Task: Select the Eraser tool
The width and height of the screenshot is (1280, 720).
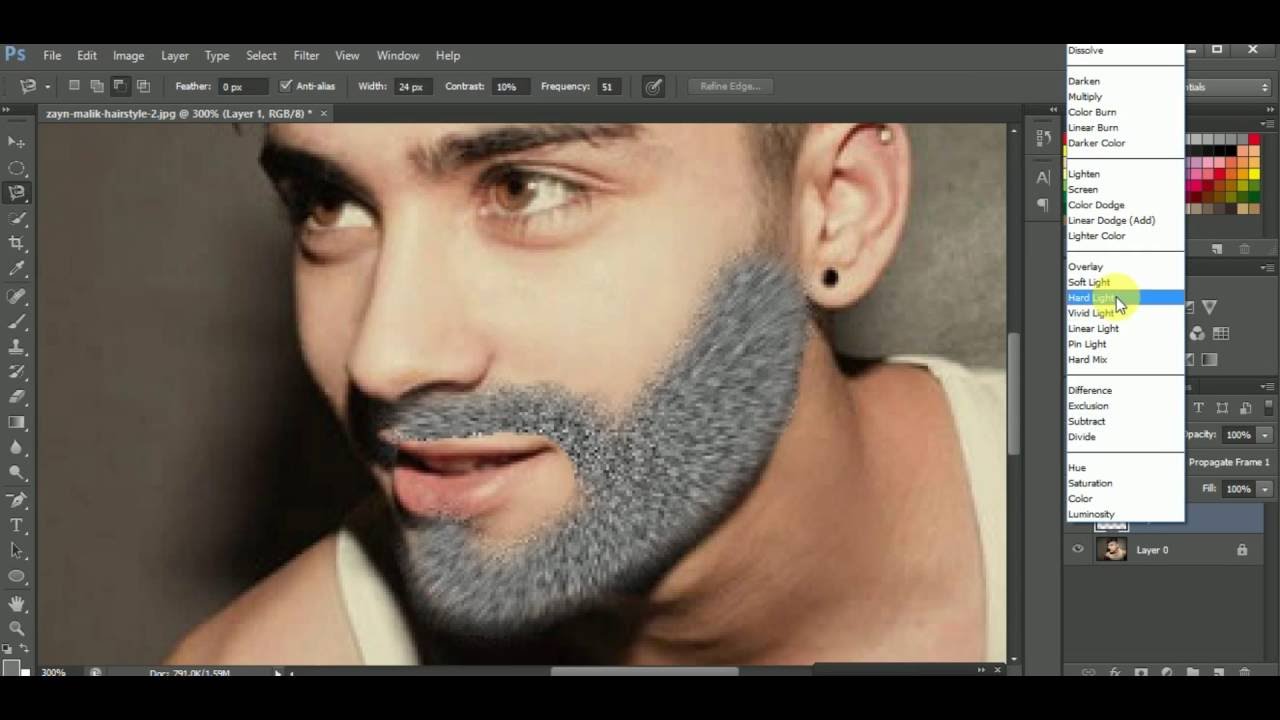Action: click(x=16, y=397)
